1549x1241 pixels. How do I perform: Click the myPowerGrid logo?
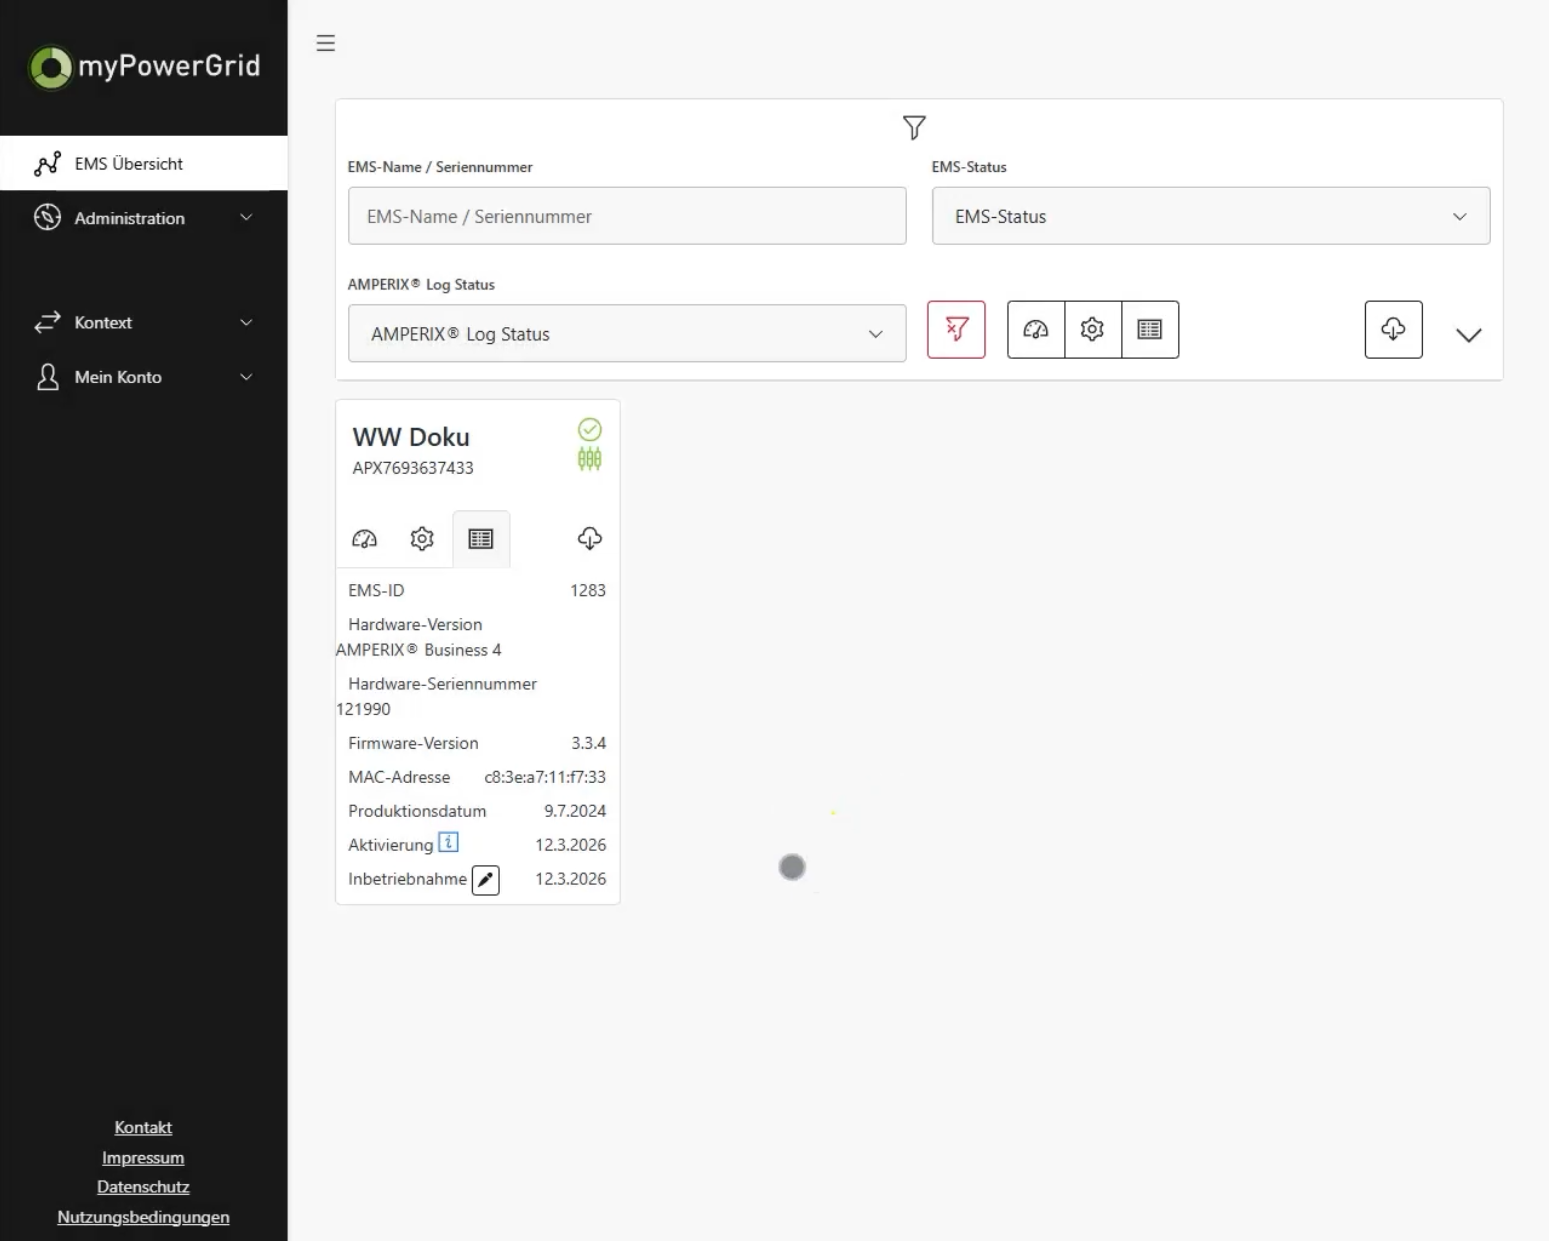[145, 67]
